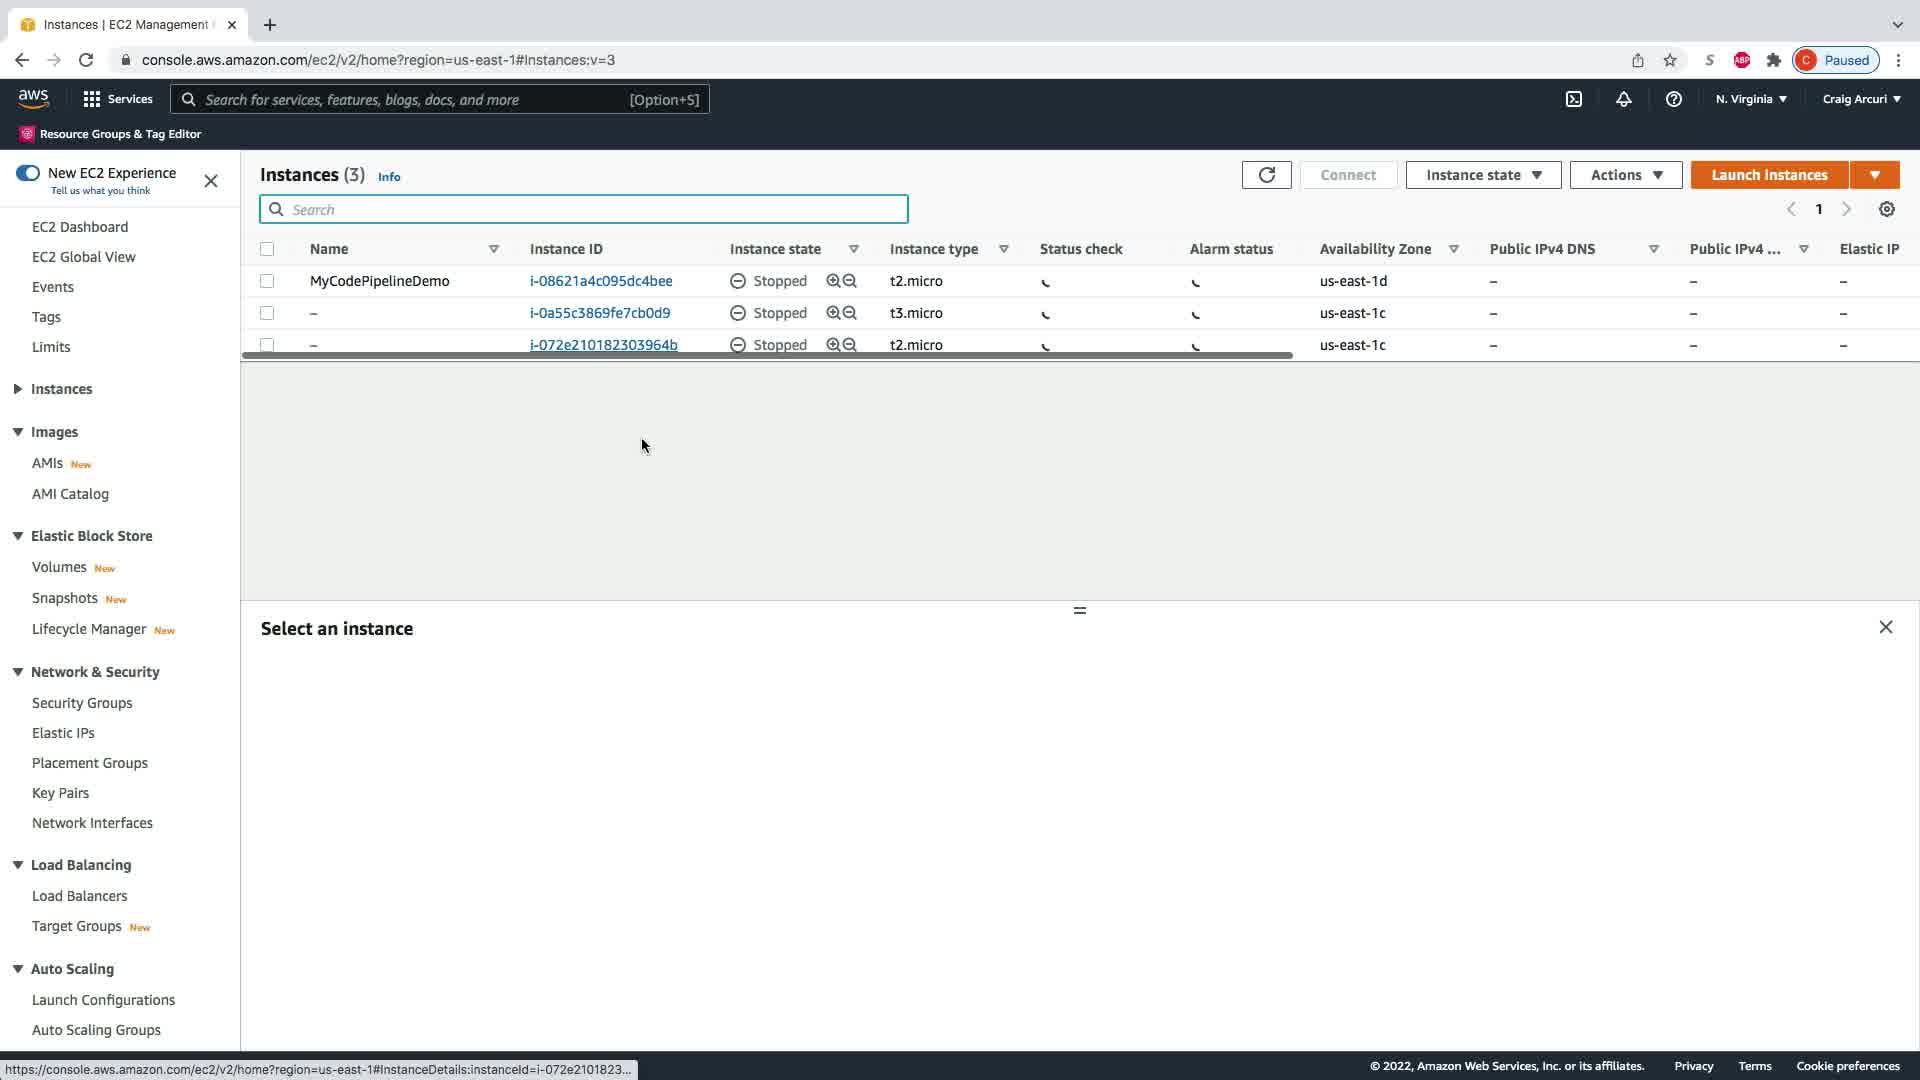
Task: Open Security Groups in the sidebar
Action: pos(82,703)
